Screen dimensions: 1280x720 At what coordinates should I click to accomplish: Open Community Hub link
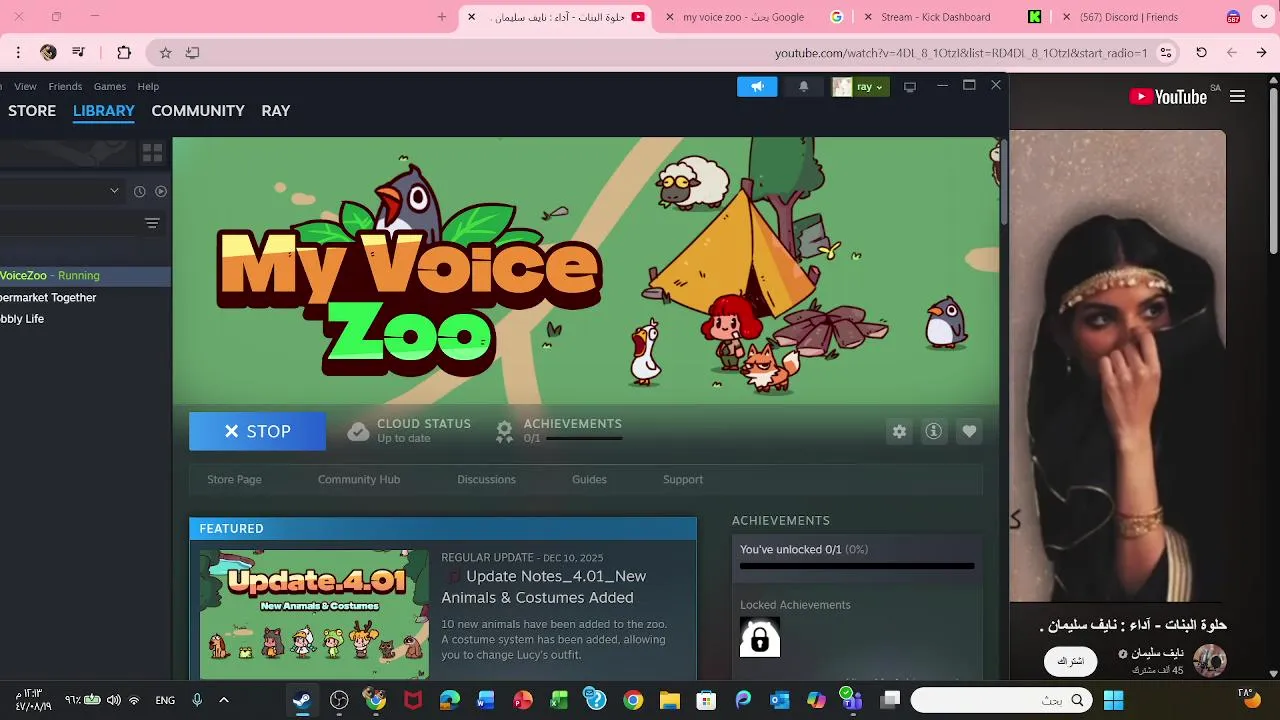(359, 479)
